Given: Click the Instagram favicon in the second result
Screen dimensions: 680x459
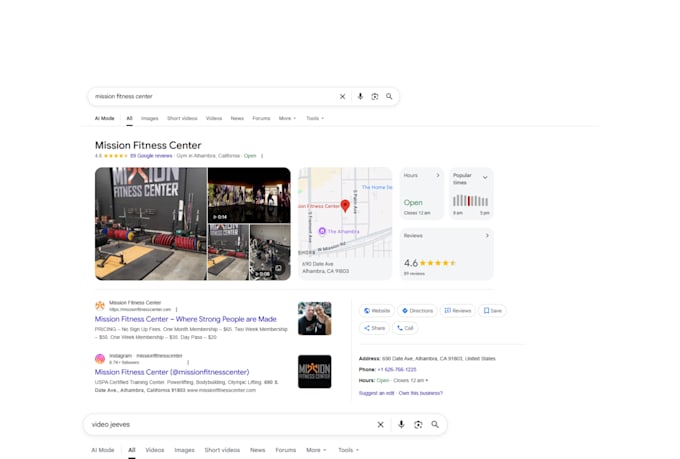Looking at the screenshot, I should point(100,359).
